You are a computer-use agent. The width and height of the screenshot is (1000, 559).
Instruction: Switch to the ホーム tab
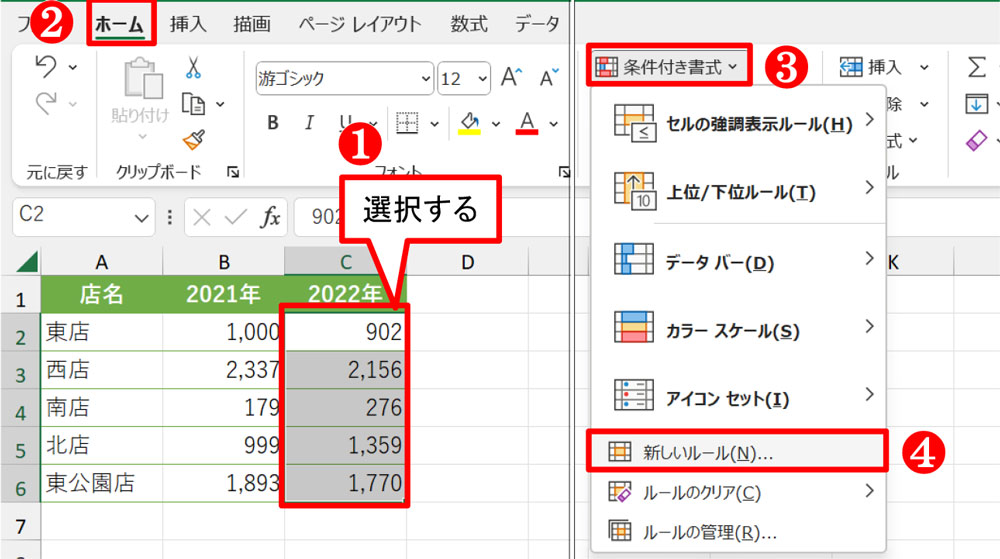click(120, 24)
